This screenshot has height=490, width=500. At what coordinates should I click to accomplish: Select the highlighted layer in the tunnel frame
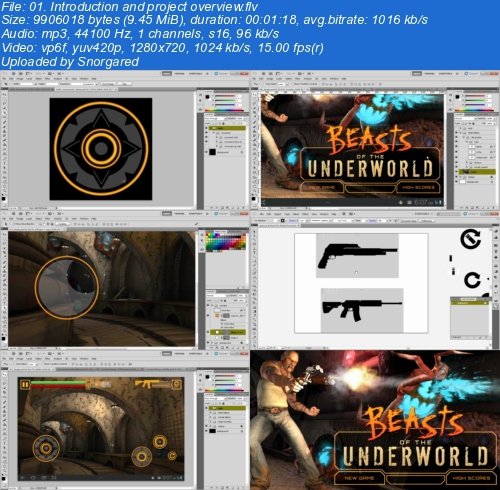click(x=228, y=332)
